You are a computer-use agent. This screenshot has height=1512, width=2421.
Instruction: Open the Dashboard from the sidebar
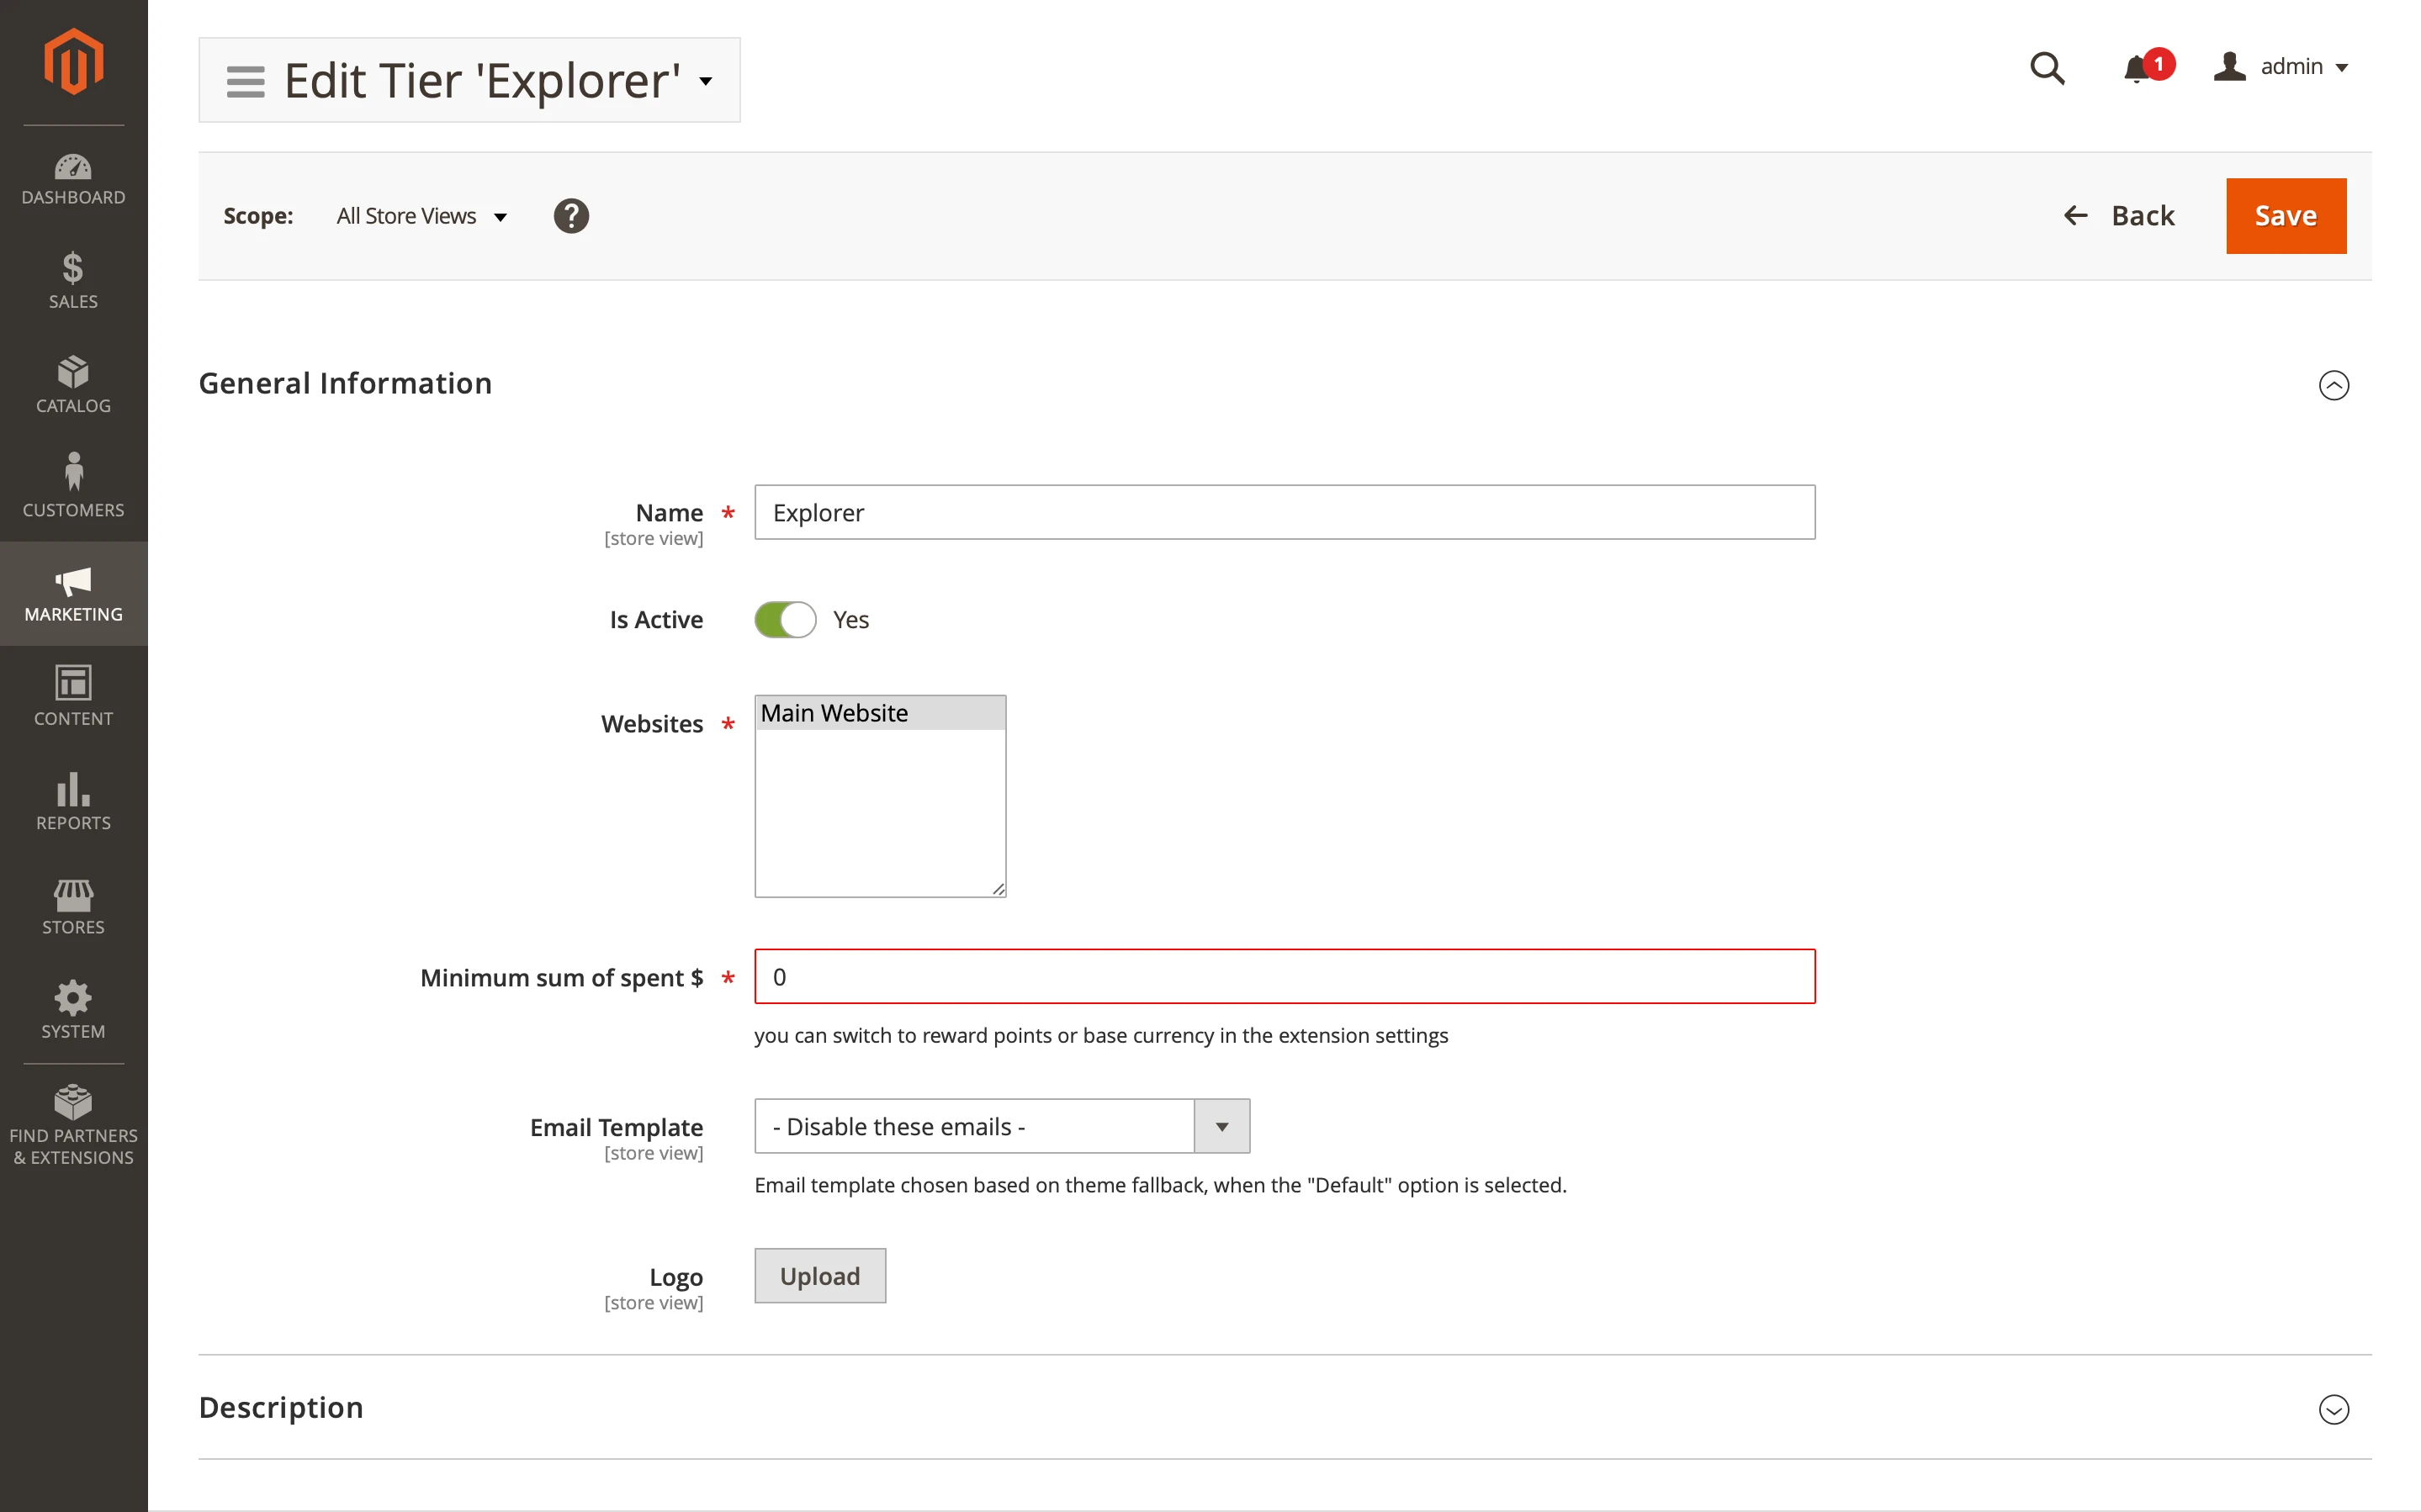[x=73, y=178]
